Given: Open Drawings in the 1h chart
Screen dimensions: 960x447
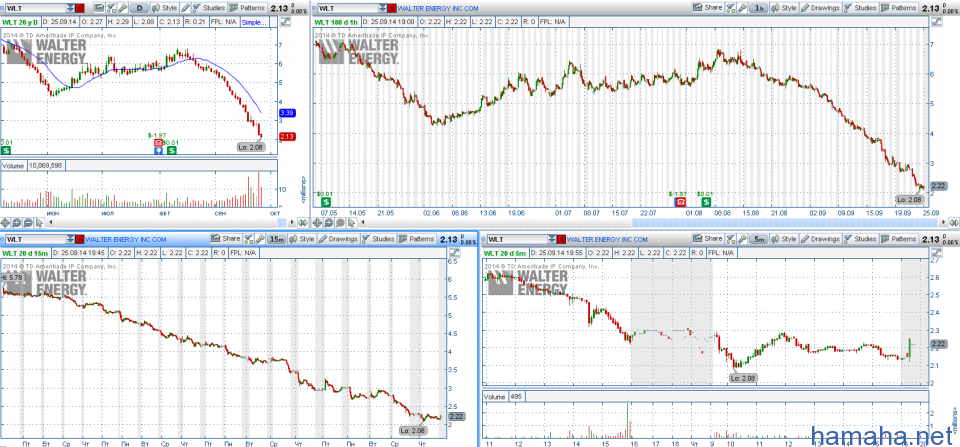Looking at the screenshot, I should [x=820, y=8].
